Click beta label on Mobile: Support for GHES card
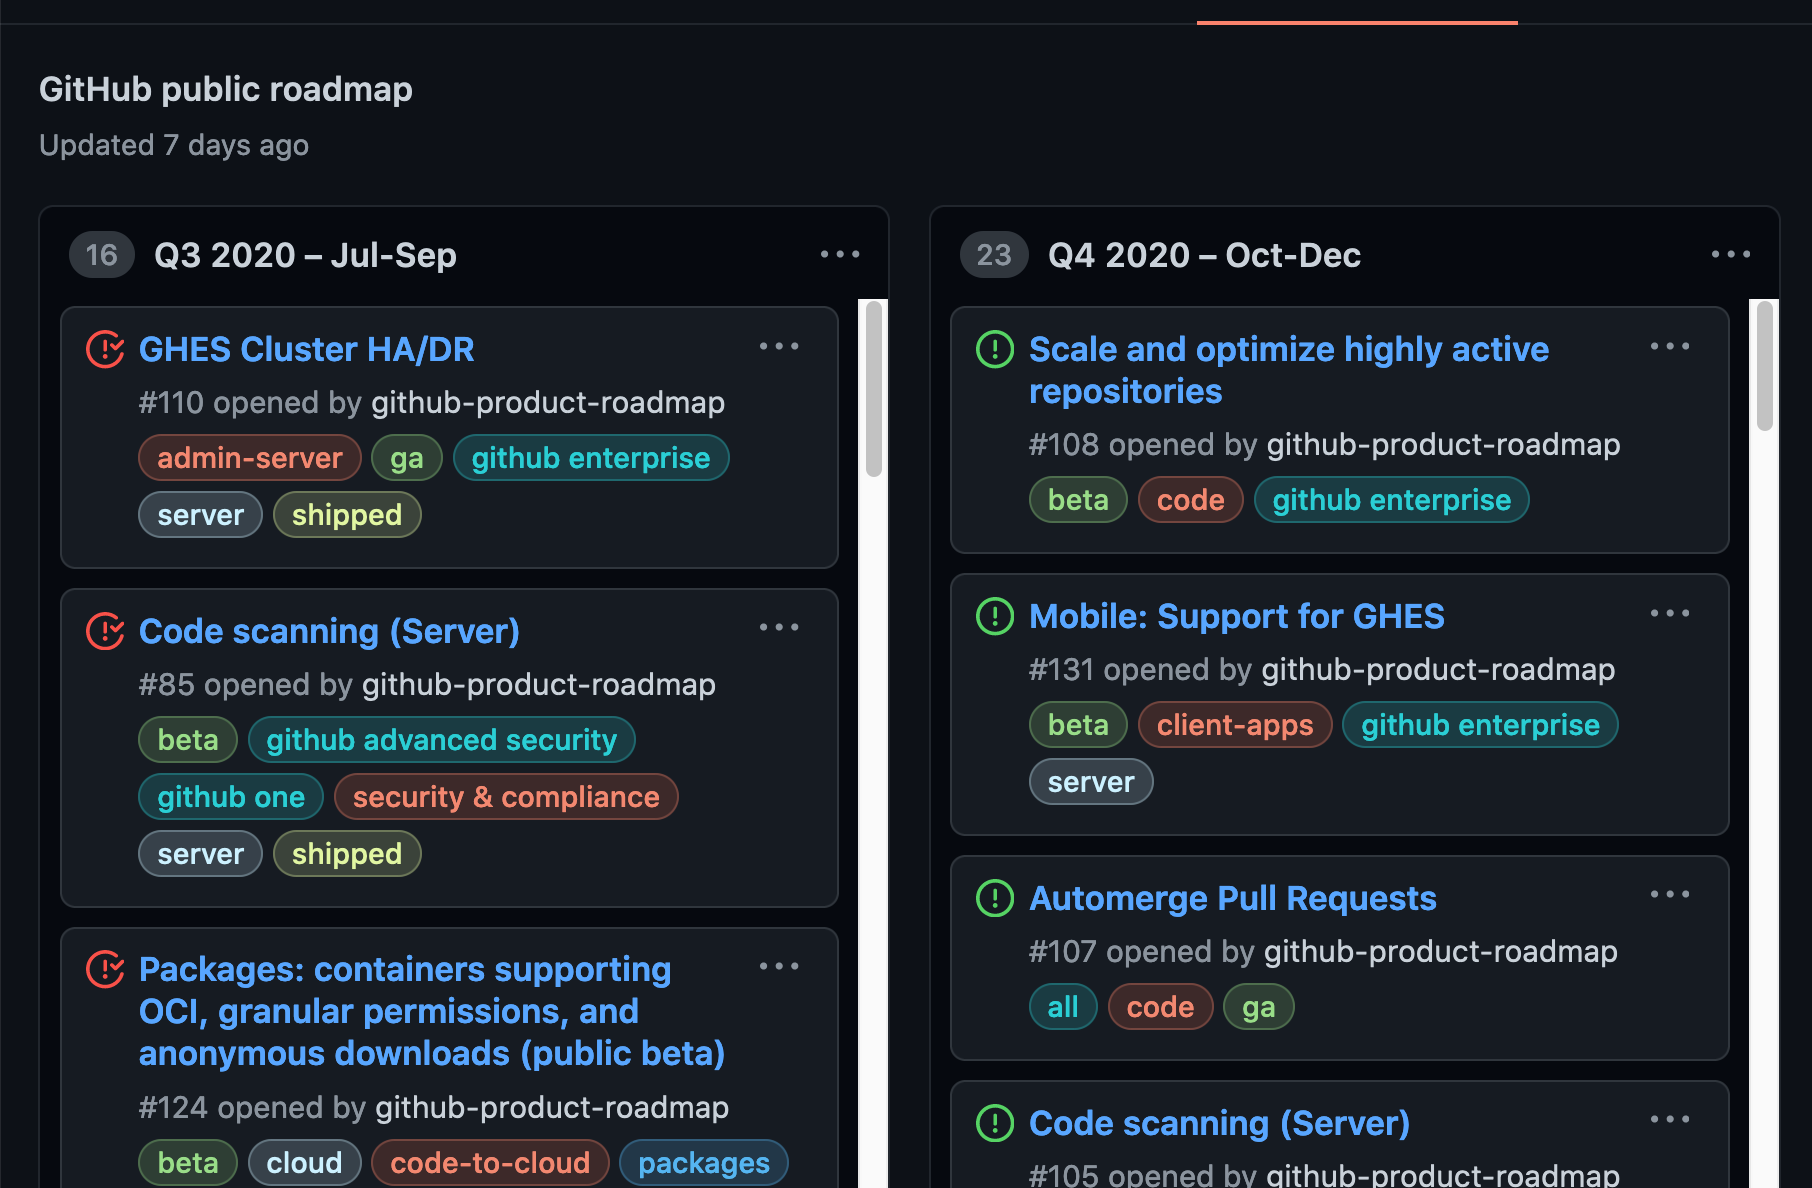 [x=1078, y=725]
